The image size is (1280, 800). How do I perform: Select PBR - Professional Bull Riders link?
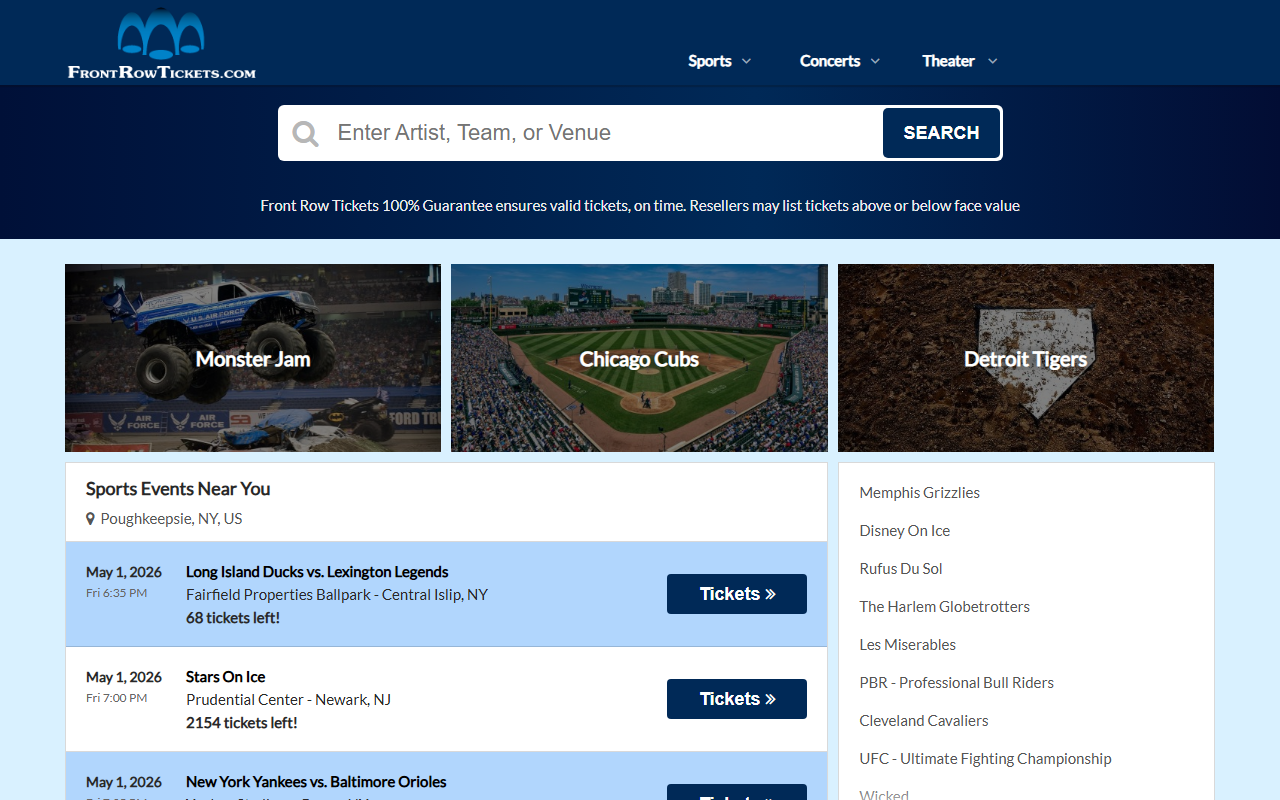click(x=957, y=683)
